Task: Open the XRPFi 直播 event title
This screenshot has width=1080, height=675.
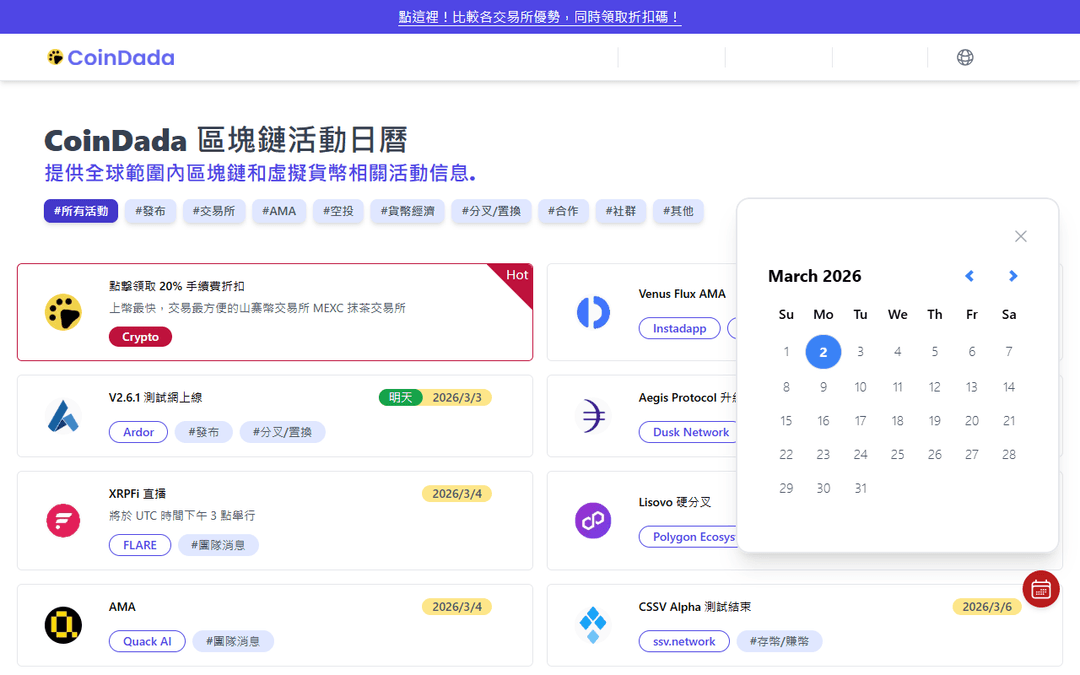Action: pos(137,494)
